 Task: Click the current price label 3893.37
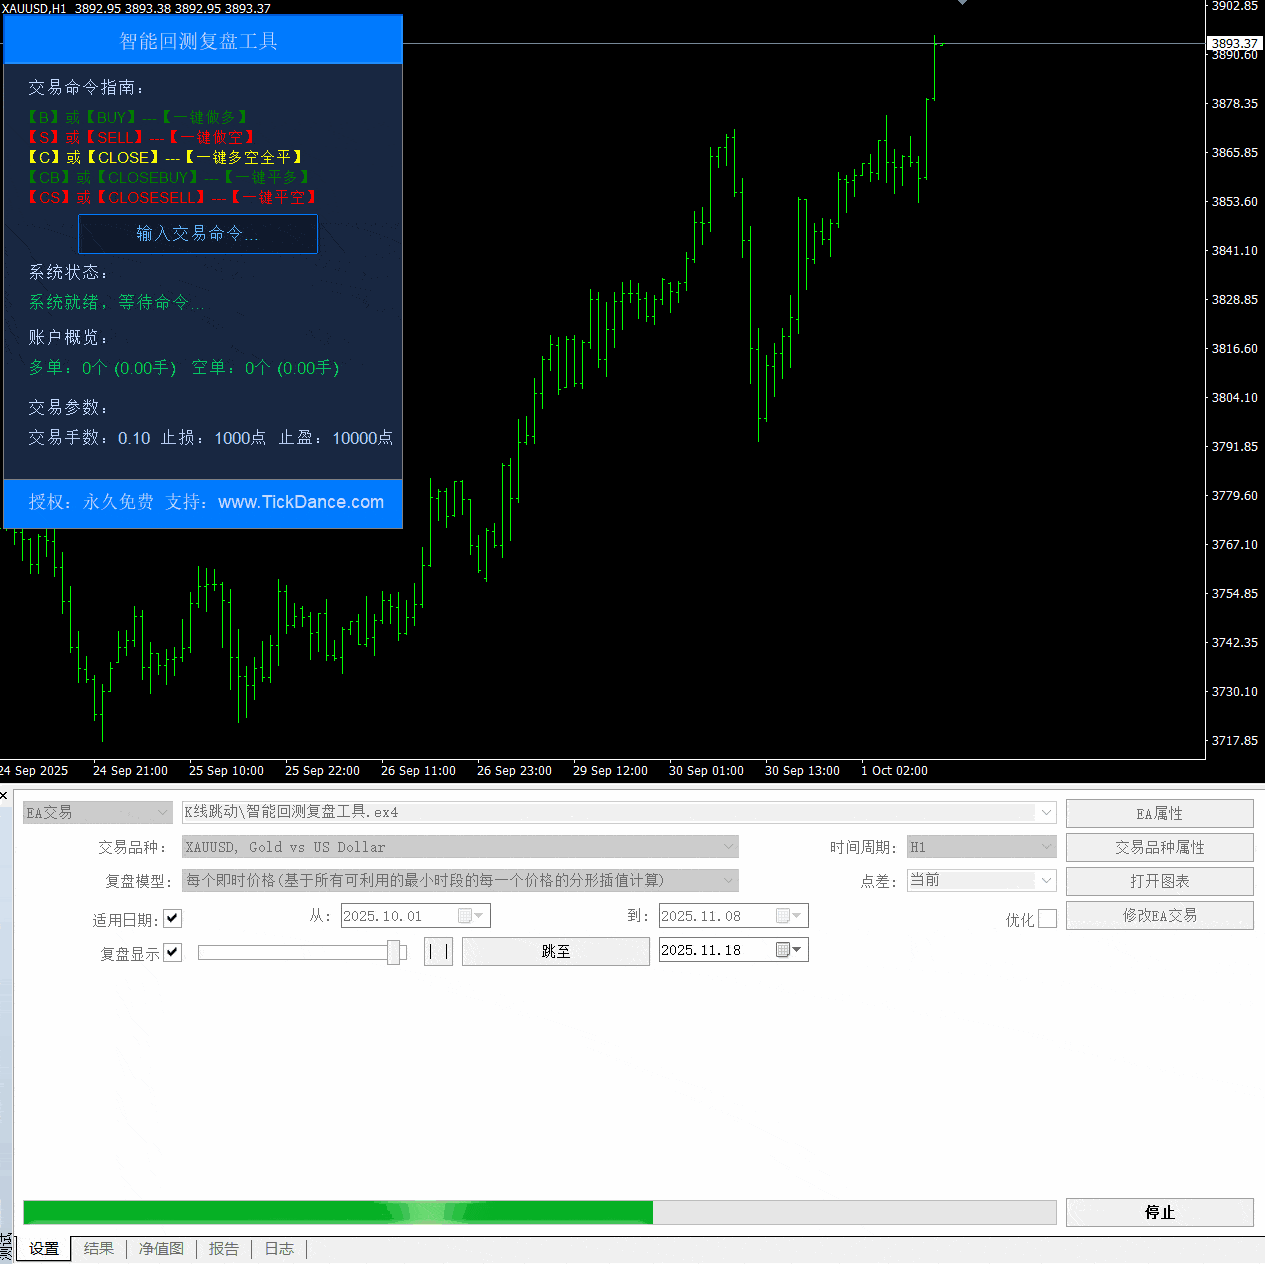pos(1234,43)
